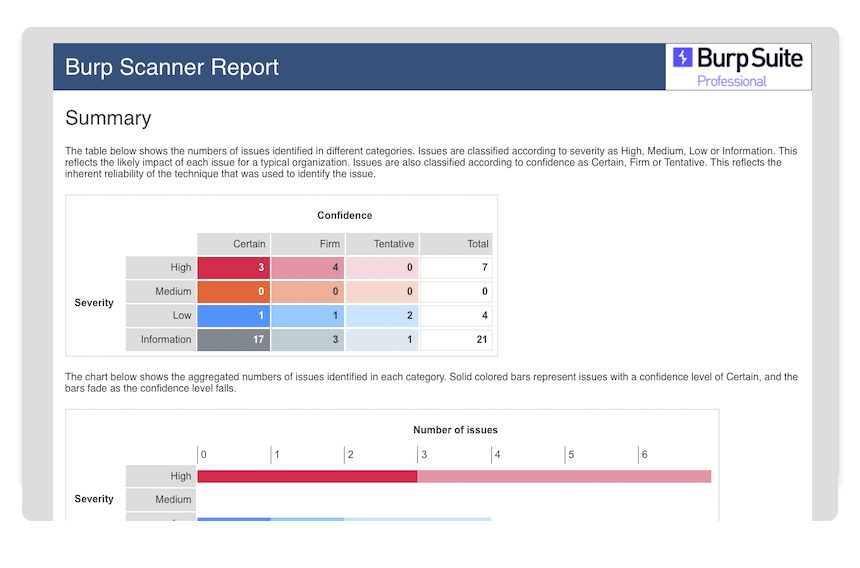The width and height of the screenshot is (860, 568).
Task: Click the Total column header
Action: pyautogui.click(x=456, y=244)
